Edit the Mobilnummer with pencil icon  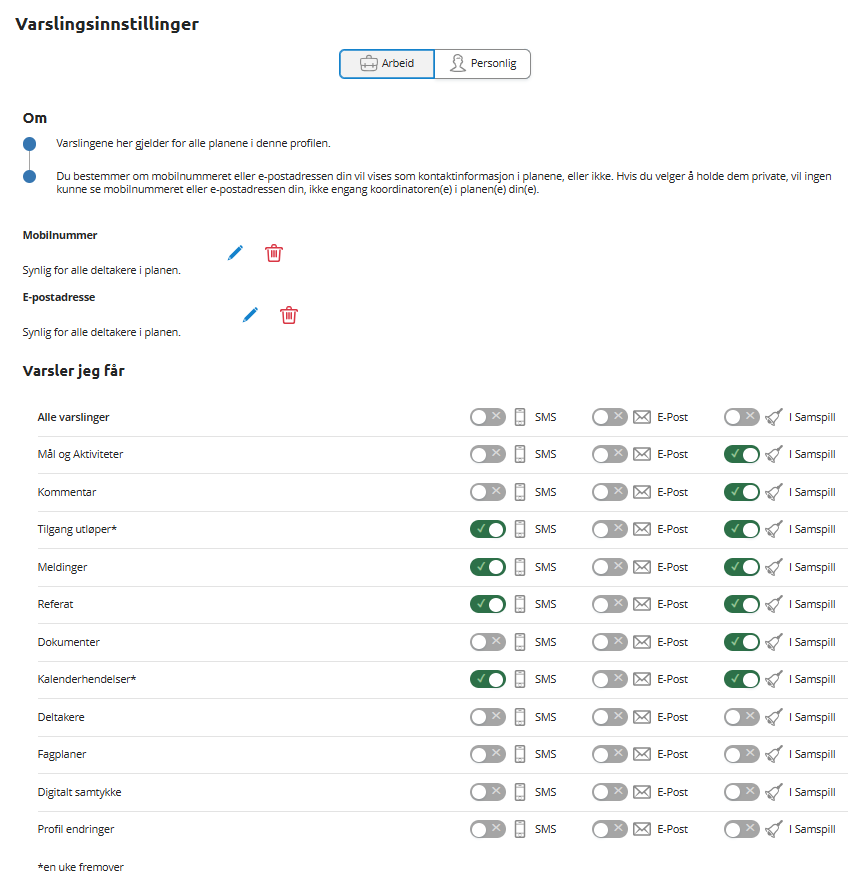(x=236, y=253)
